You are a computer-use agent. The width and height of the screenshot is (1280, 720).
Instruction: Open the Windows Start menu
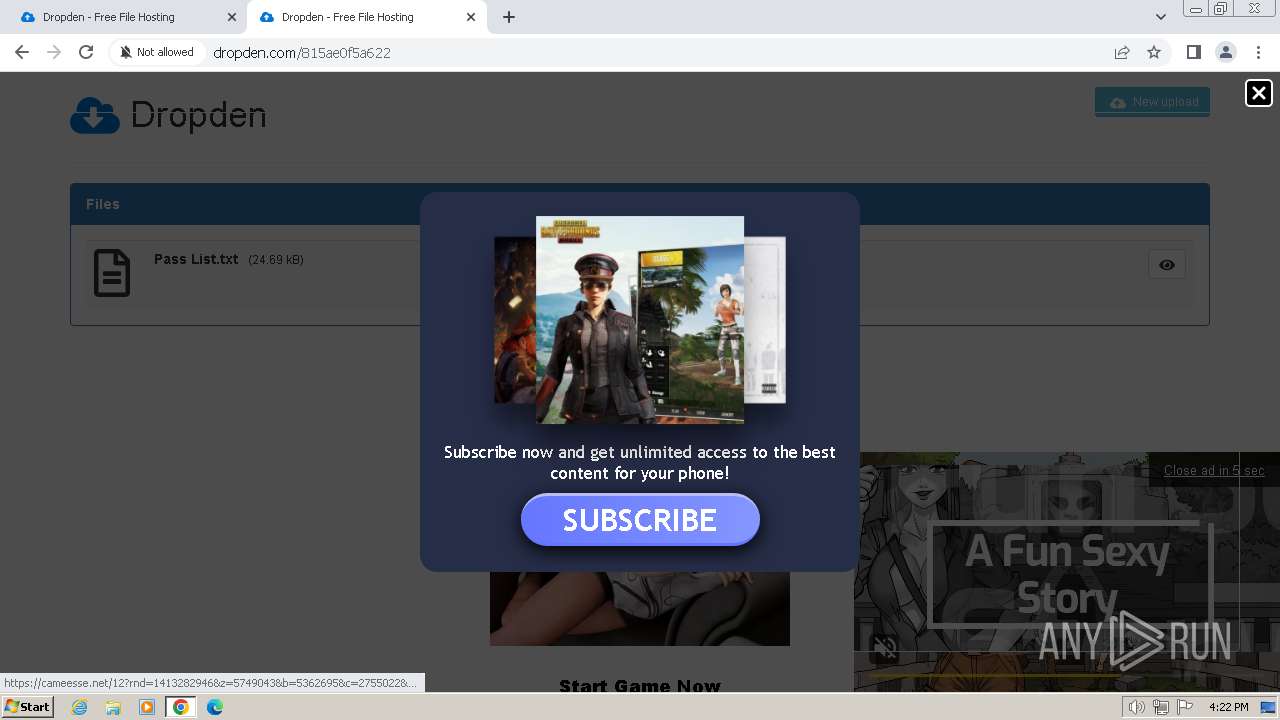click(28, 707)
